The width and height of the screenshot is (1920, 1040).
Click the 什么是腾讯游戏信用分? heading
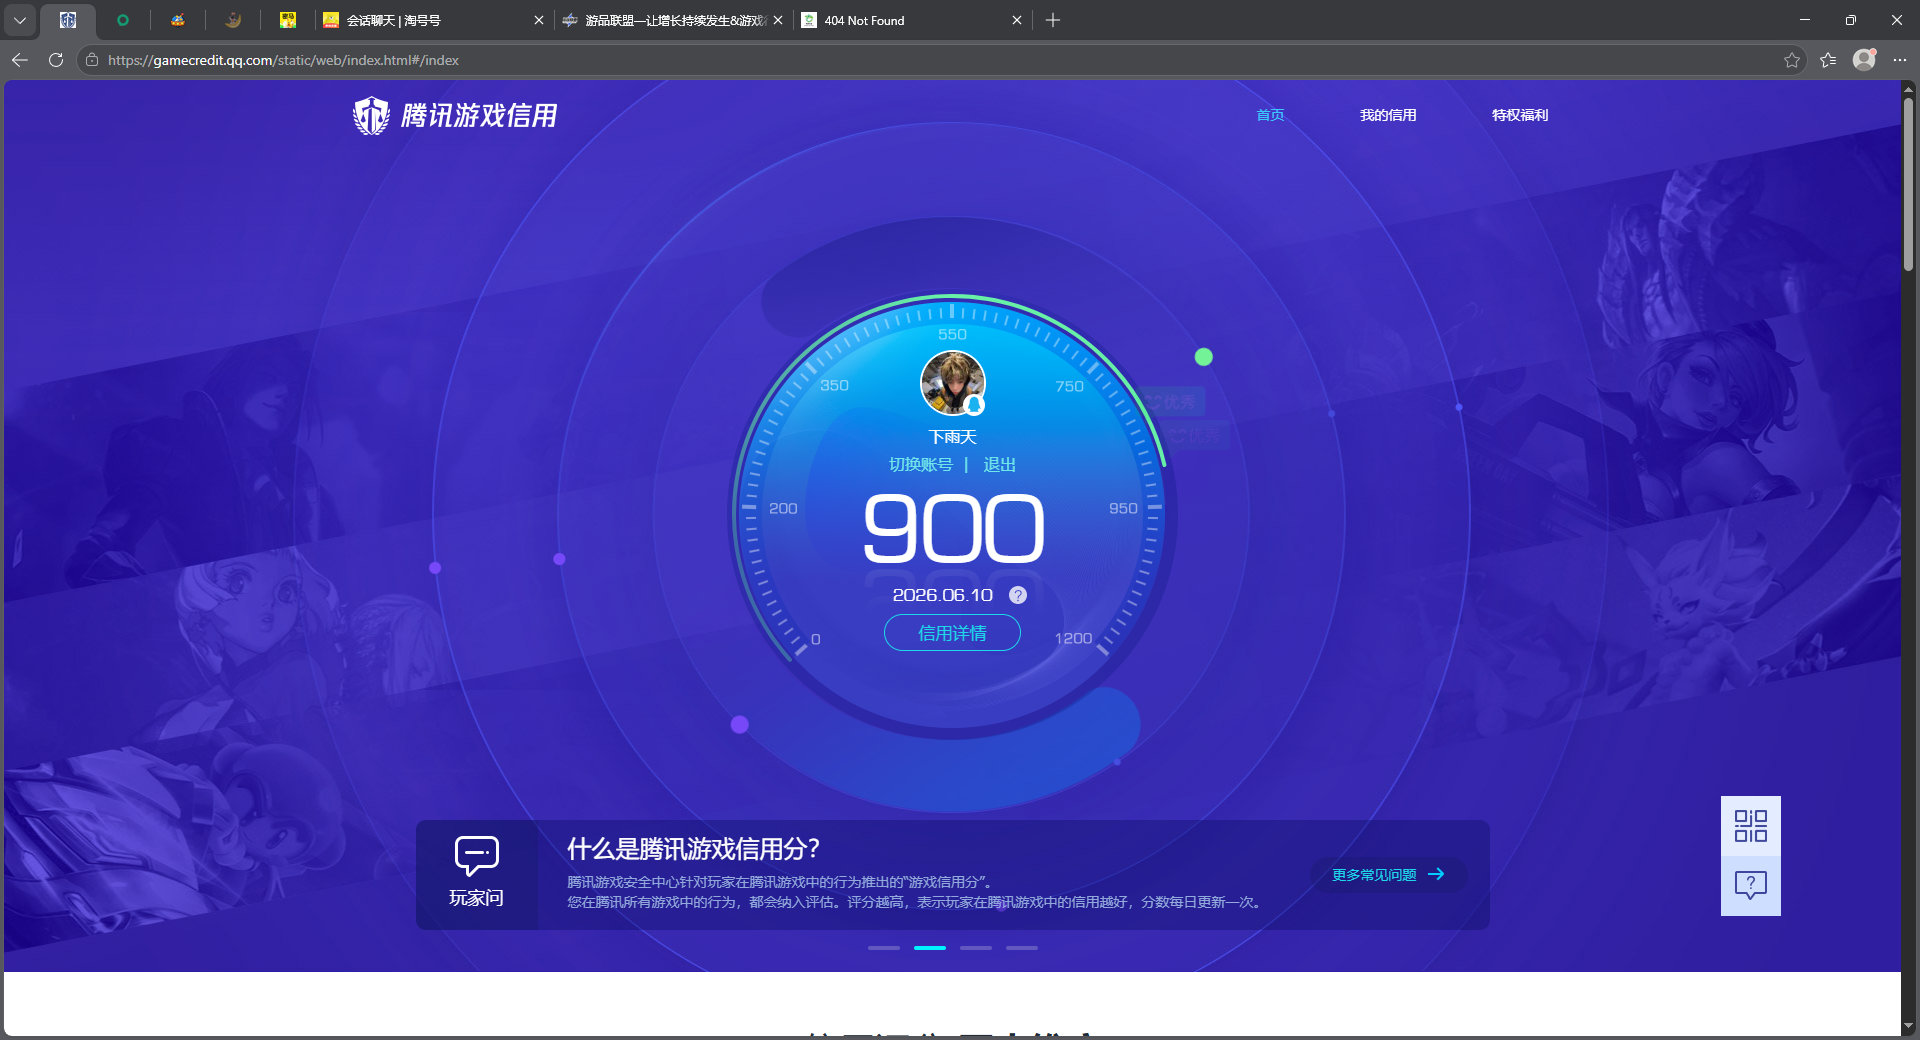click(x=693, y=849)
